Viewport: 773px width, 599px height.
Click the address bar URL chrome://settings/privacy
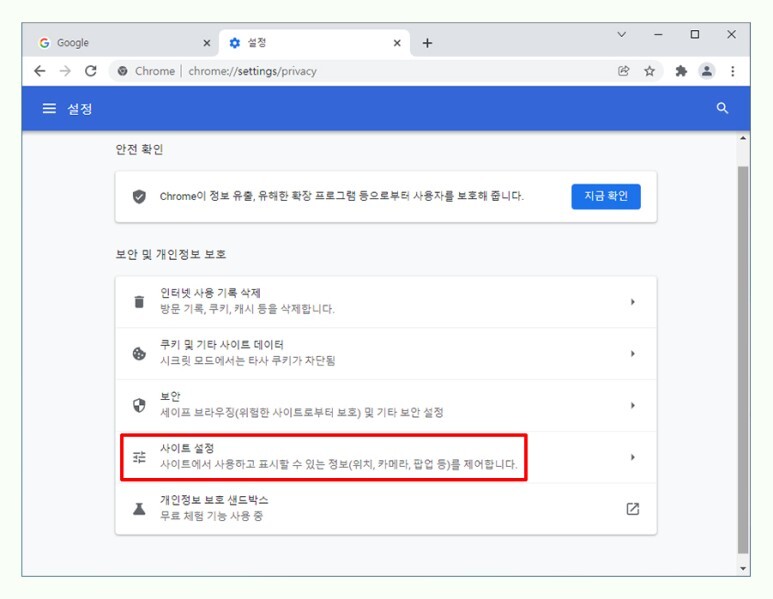click(252, 71)
